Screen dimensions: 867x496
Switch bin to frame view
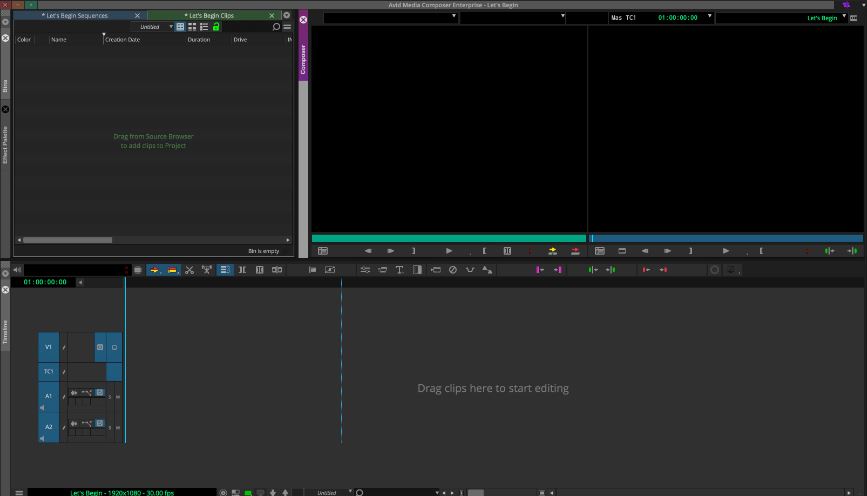click(192, 27)
